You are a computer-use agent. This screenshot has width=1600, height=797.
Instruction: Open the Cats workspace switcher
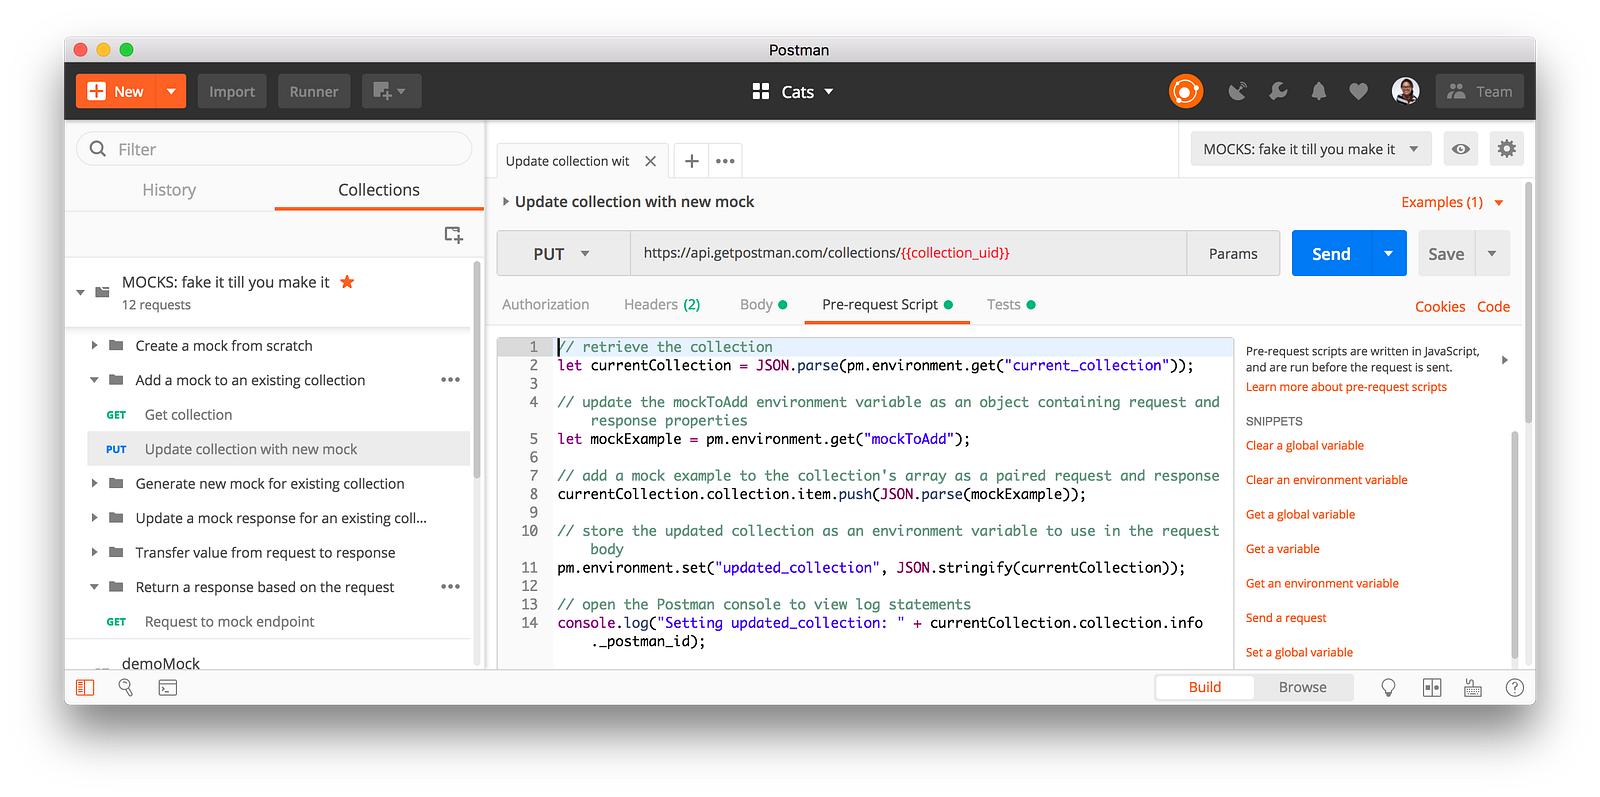tap(793, 91)
